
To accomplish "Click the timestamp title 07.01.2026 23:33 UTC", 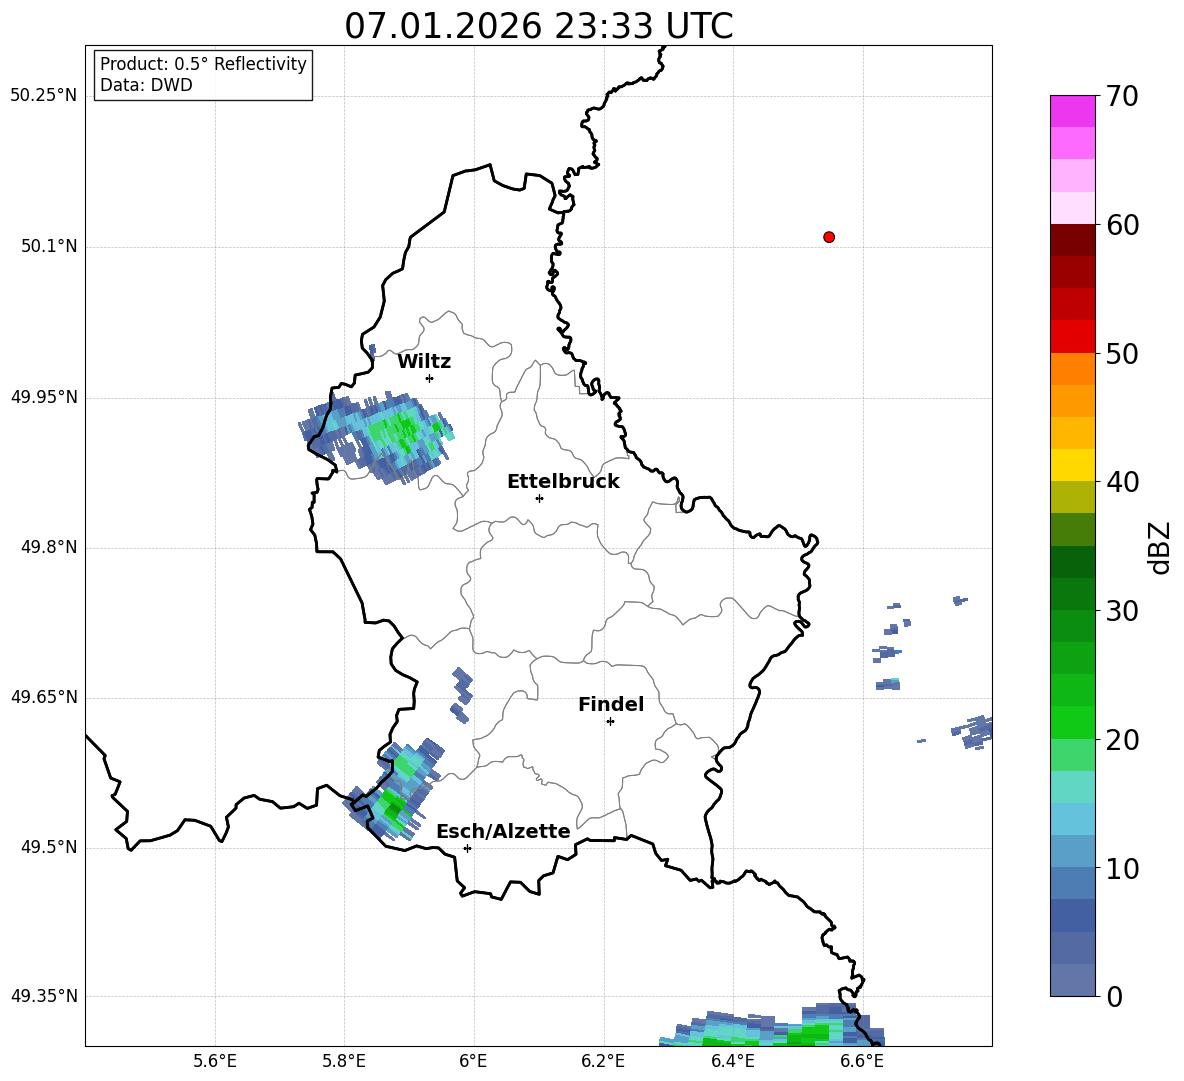I will [539, 26].
